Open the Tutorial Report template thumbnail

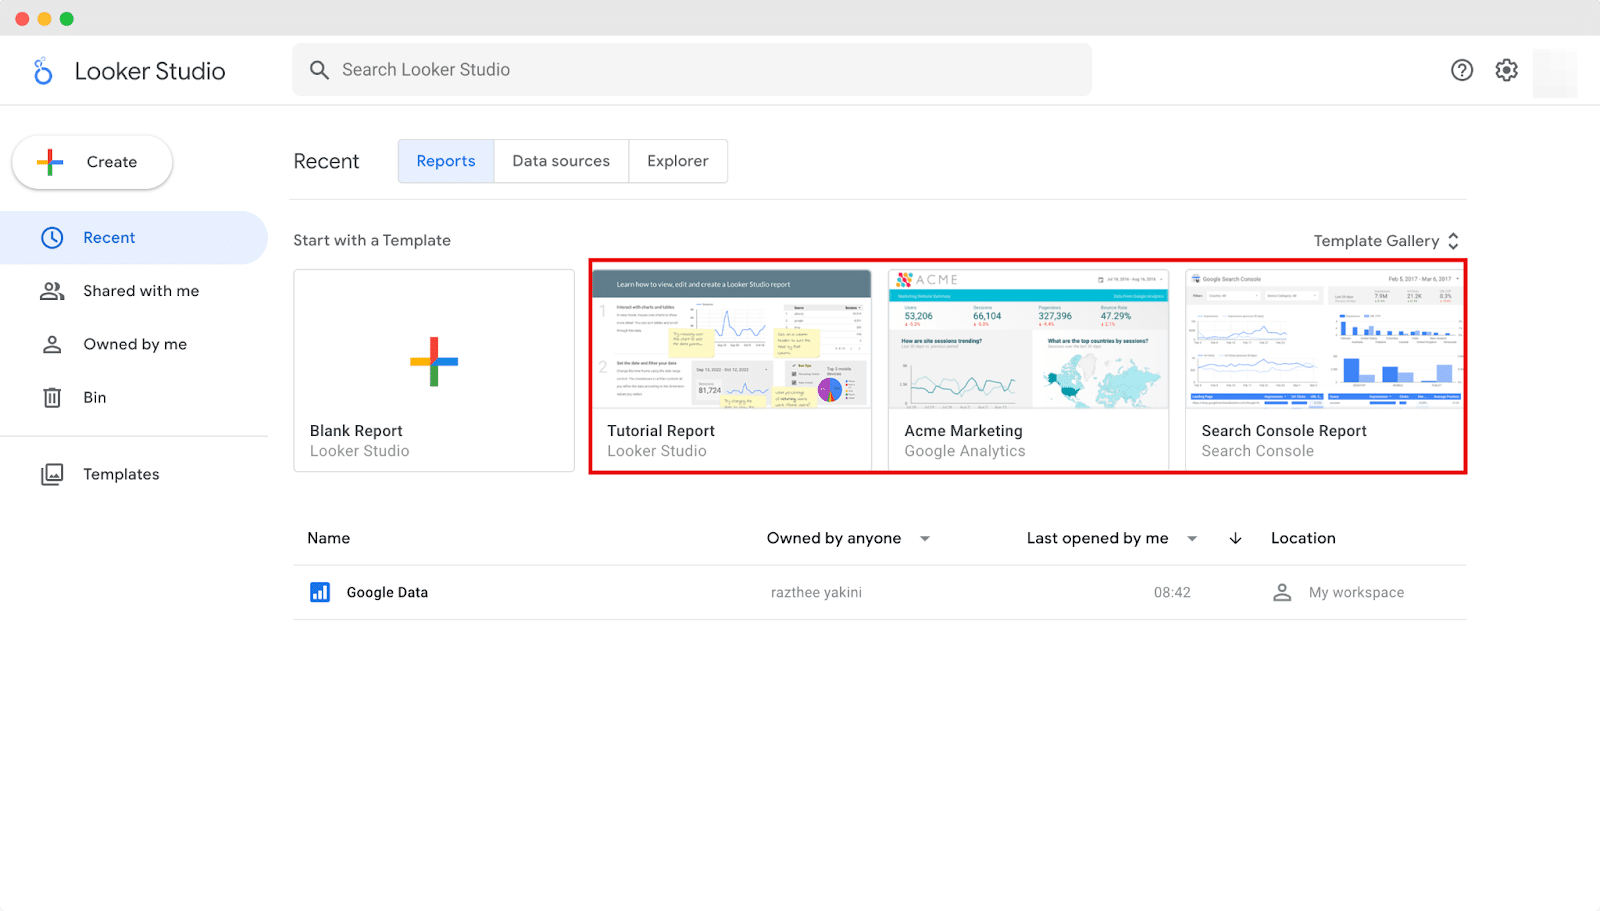[x=732, y=338]
